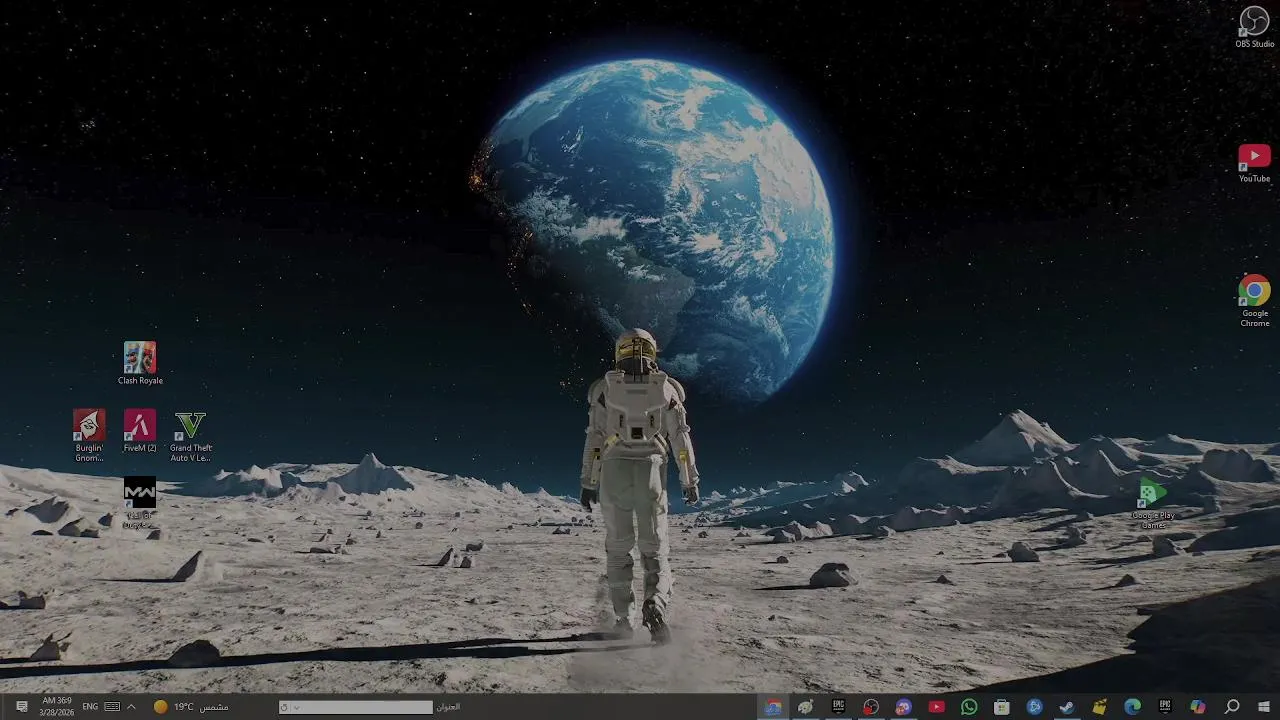
Task: Select the FiveM (2) desktop shortcut
Action: pyautogui.click(x=140, y=431)
